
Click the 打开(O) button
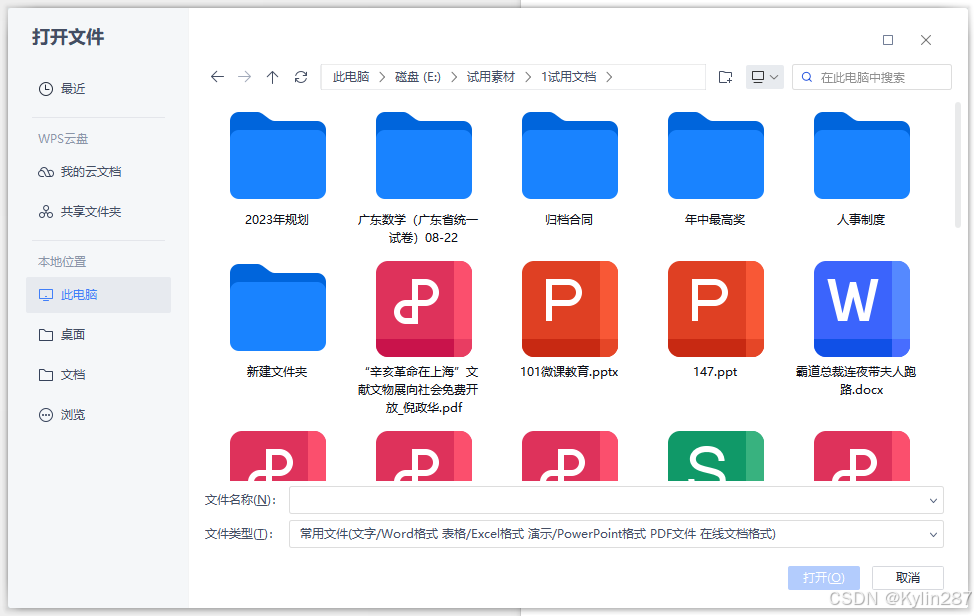pyautogui.click(x=824, y=578)
